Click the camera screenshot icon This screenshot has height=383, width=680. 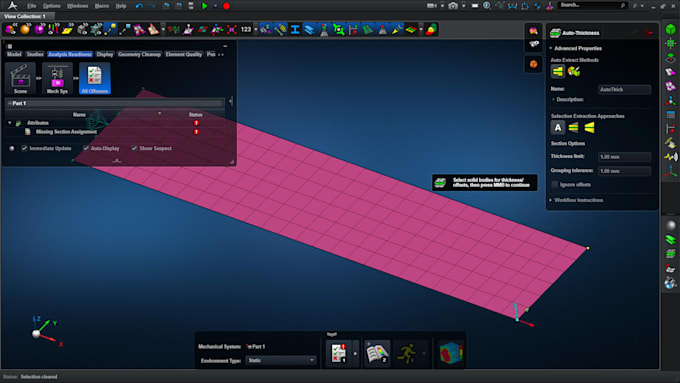pos(453,6)
